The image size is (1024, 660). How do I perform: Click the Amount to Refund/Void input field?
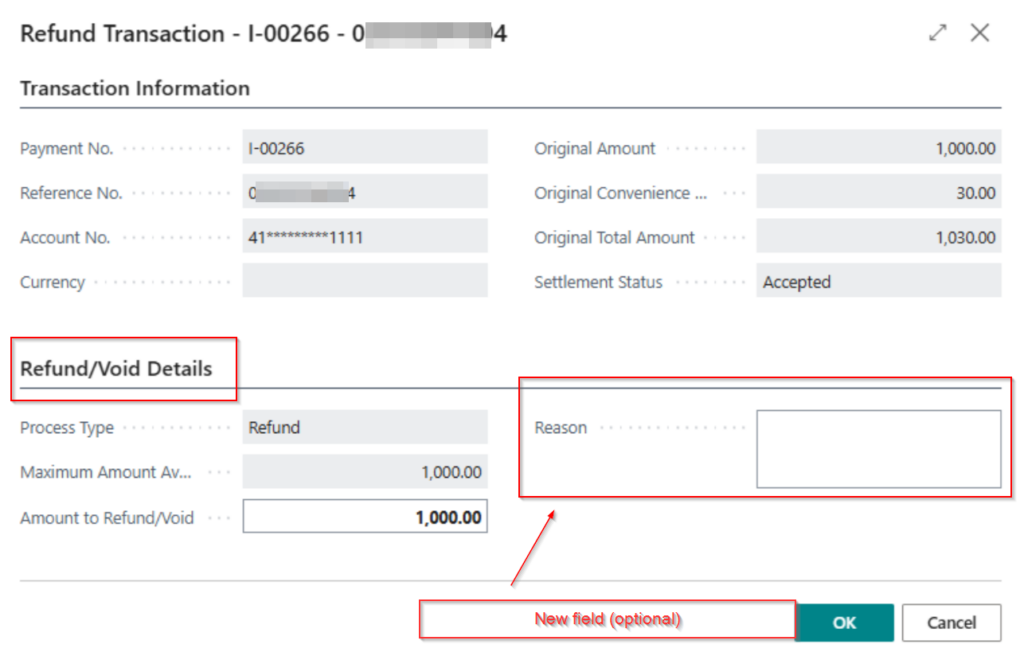click(x=365, y=516)
